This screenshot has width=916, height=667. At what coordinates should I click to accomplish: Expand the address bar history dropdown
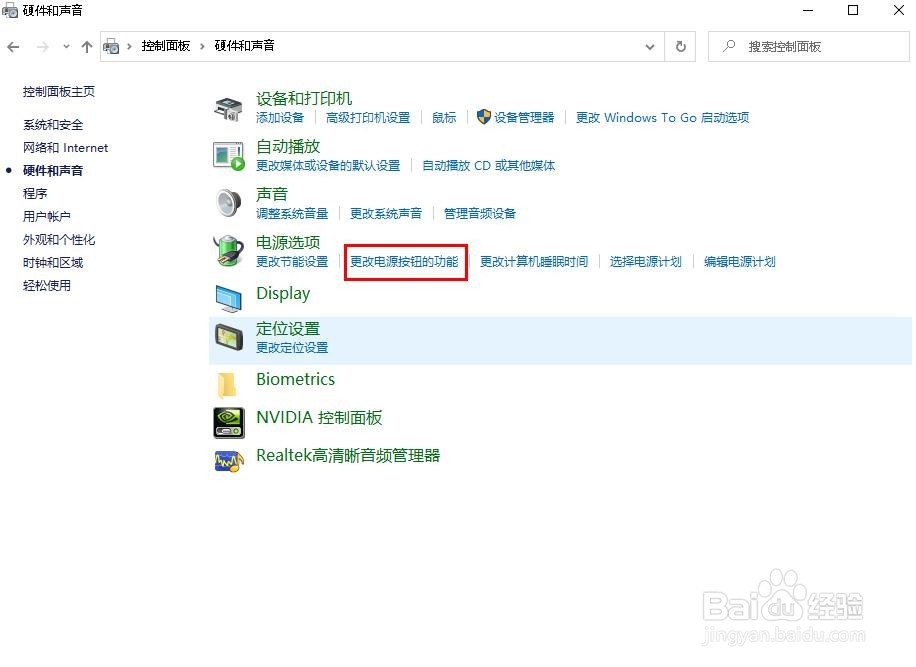click(650, 47)
